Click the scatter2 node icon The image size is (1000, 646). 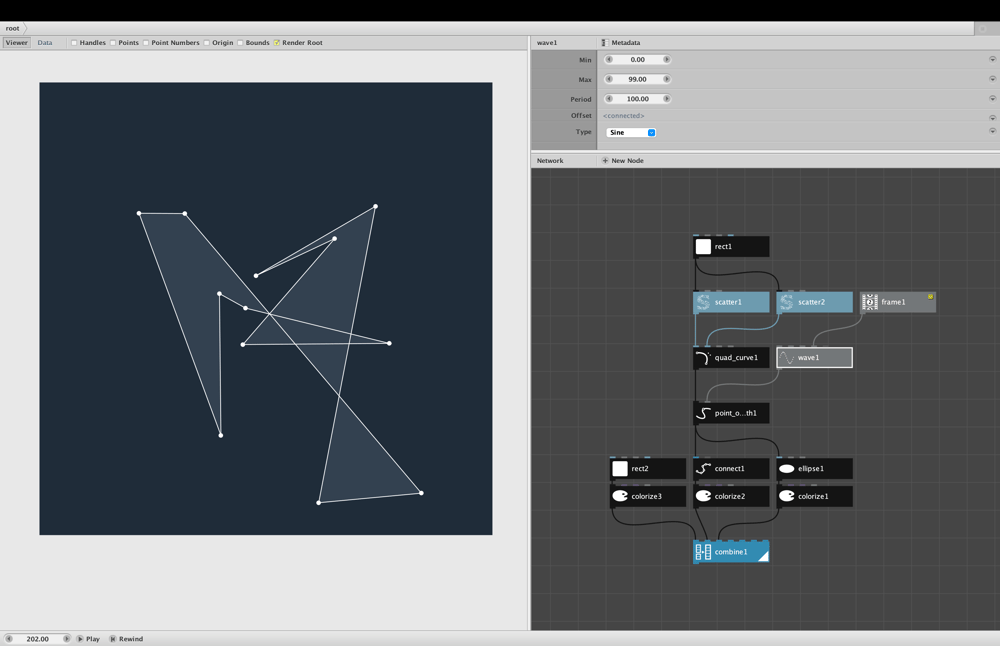[x=786, y=302]
